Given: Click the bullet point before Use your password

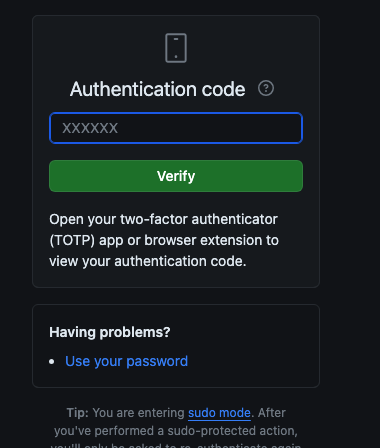Looking at the screenshot, I should 52,362.
